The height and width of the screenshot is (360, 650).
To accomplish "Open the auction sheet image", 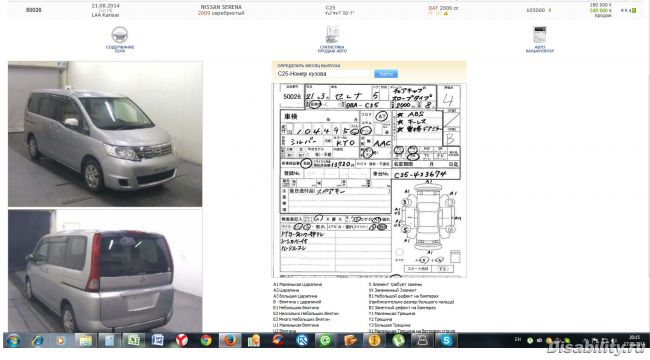I will click(x=369, y=180).
